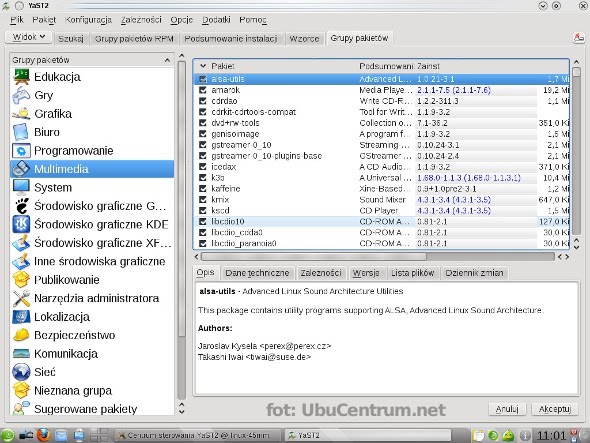
Task: Open the Pakiet menu
Action: [44, 20]
